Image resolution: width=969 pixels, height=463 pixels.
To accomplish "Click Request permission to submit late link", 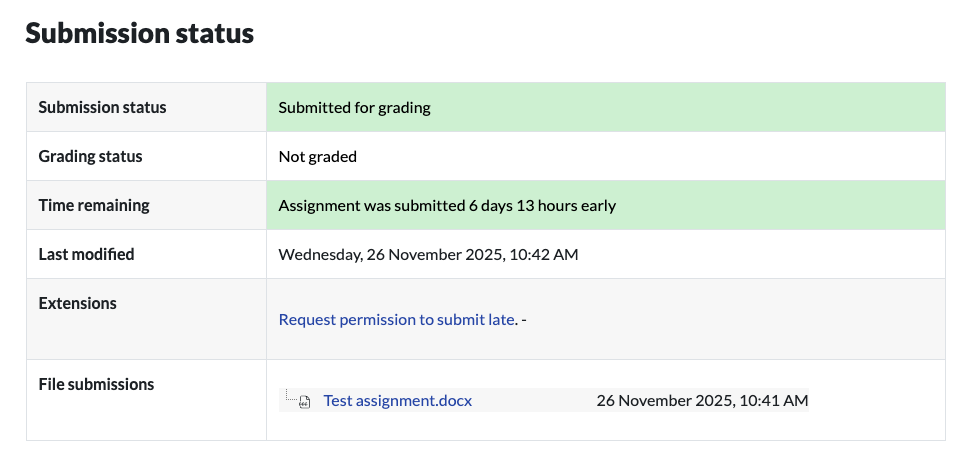I will 396,320.
